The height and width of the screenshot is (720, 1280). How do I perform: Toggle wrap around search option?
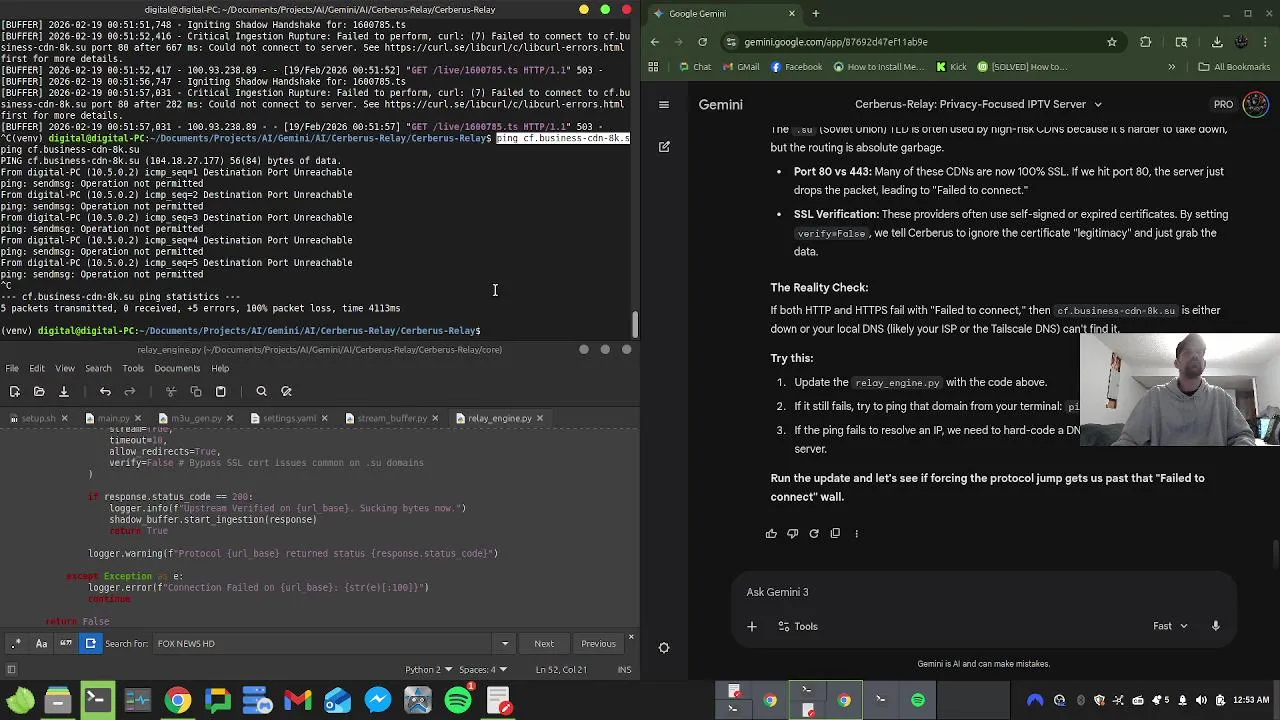pos(90,643)
